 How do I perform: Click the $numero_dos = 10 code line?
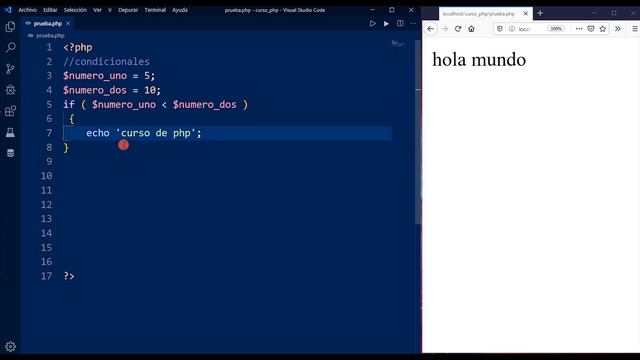coord(112,90)
